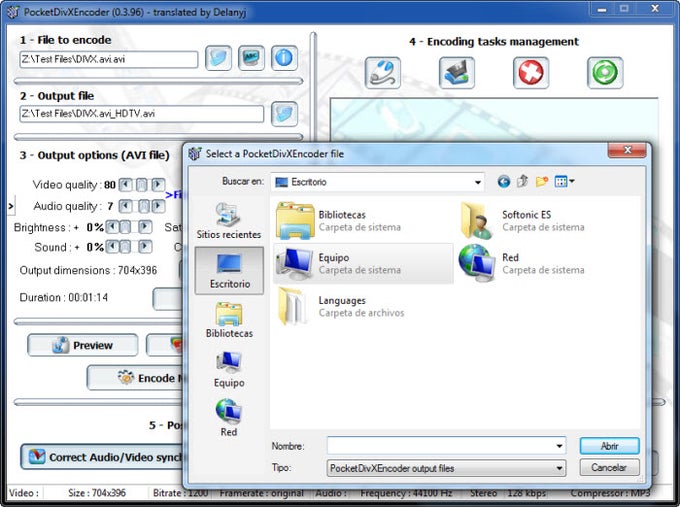Click the Cancelar button
680x507 pixels.
click(x=609, y=468)
